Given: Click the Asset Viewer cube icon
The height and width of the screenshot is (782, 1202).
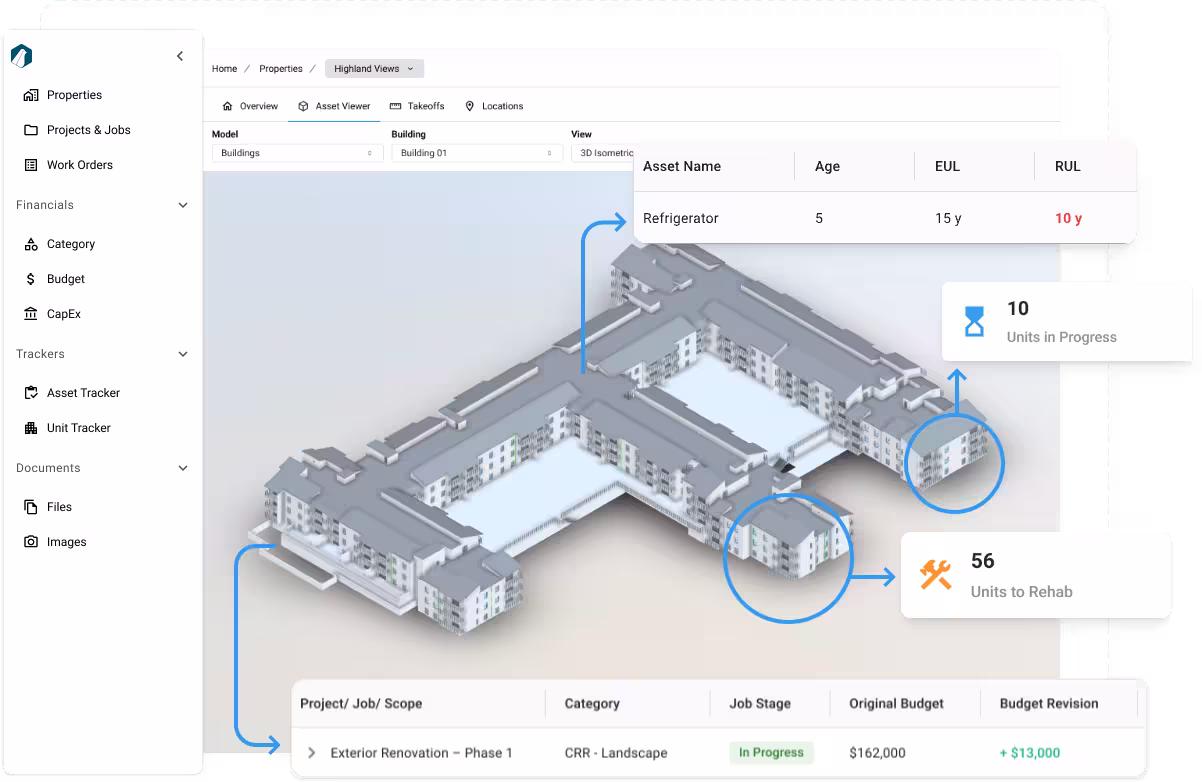Looking at the screenshot, I should click(303, 106).
